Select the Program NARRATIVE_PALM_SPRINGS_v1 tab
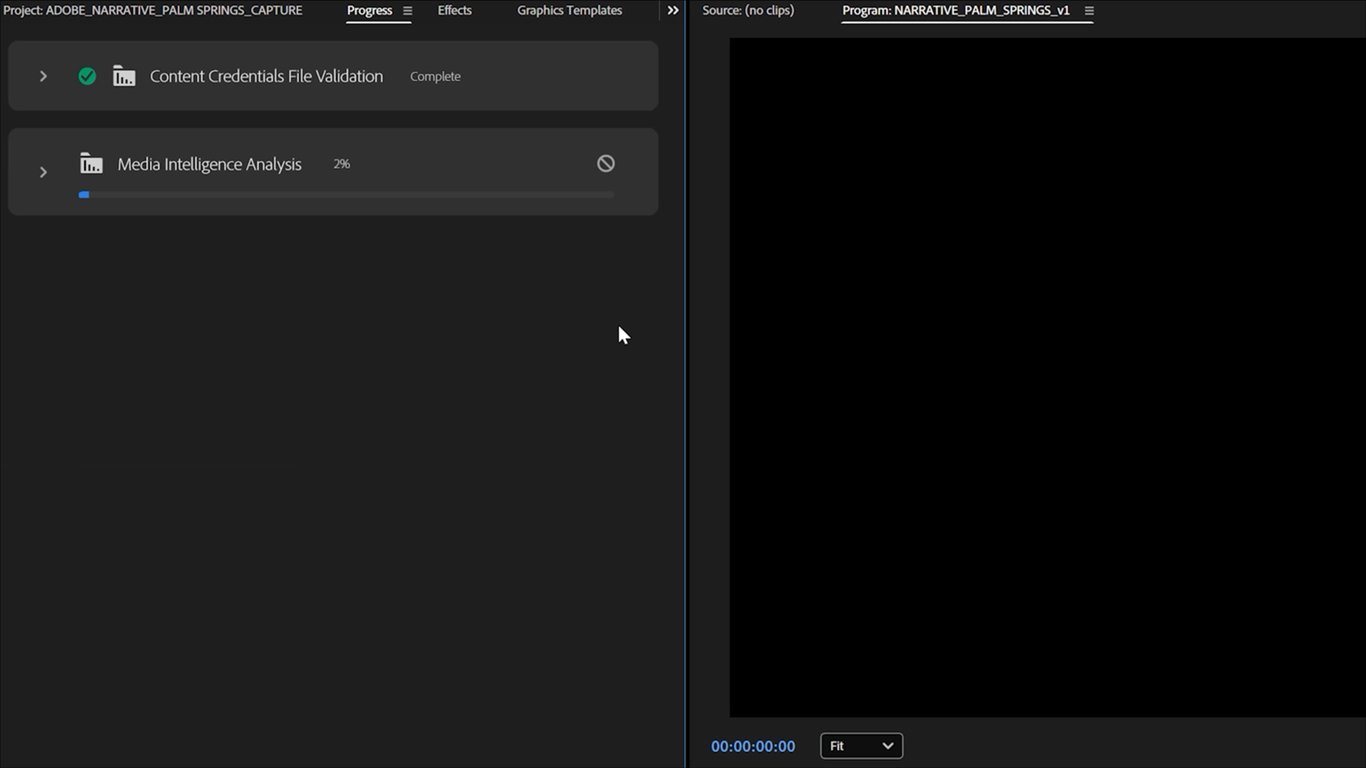Image resolution: width=1366 pixels, height=768 pixels. tap(955, 11)
